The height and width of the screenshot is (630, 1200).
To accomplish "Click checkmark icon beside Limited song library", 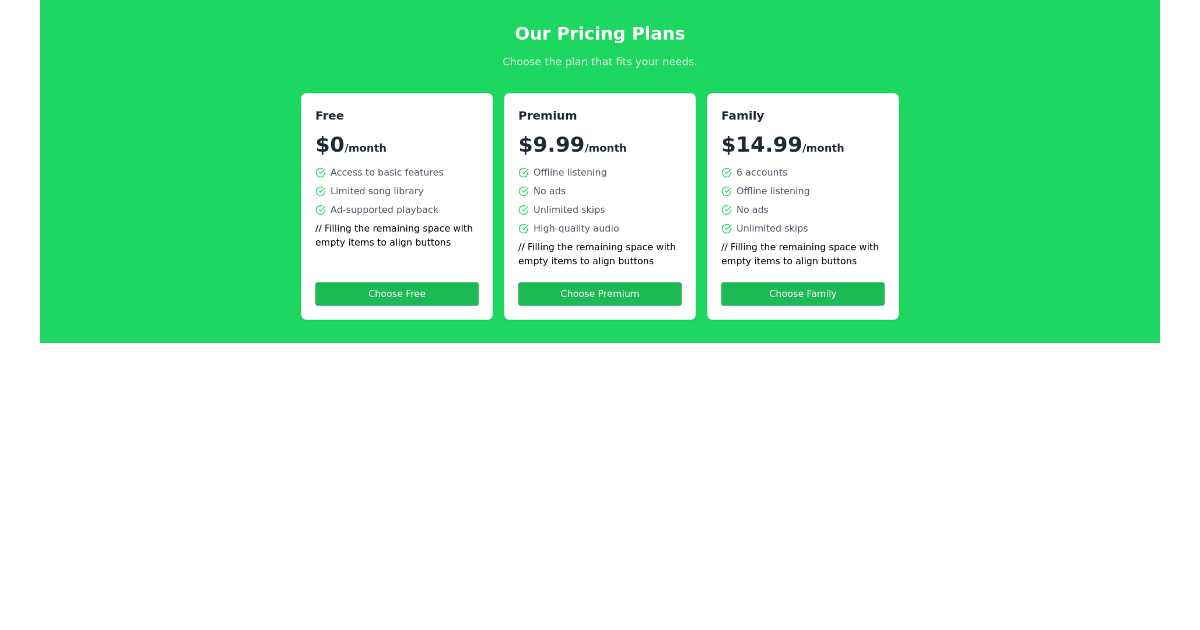I will point(321,191).
